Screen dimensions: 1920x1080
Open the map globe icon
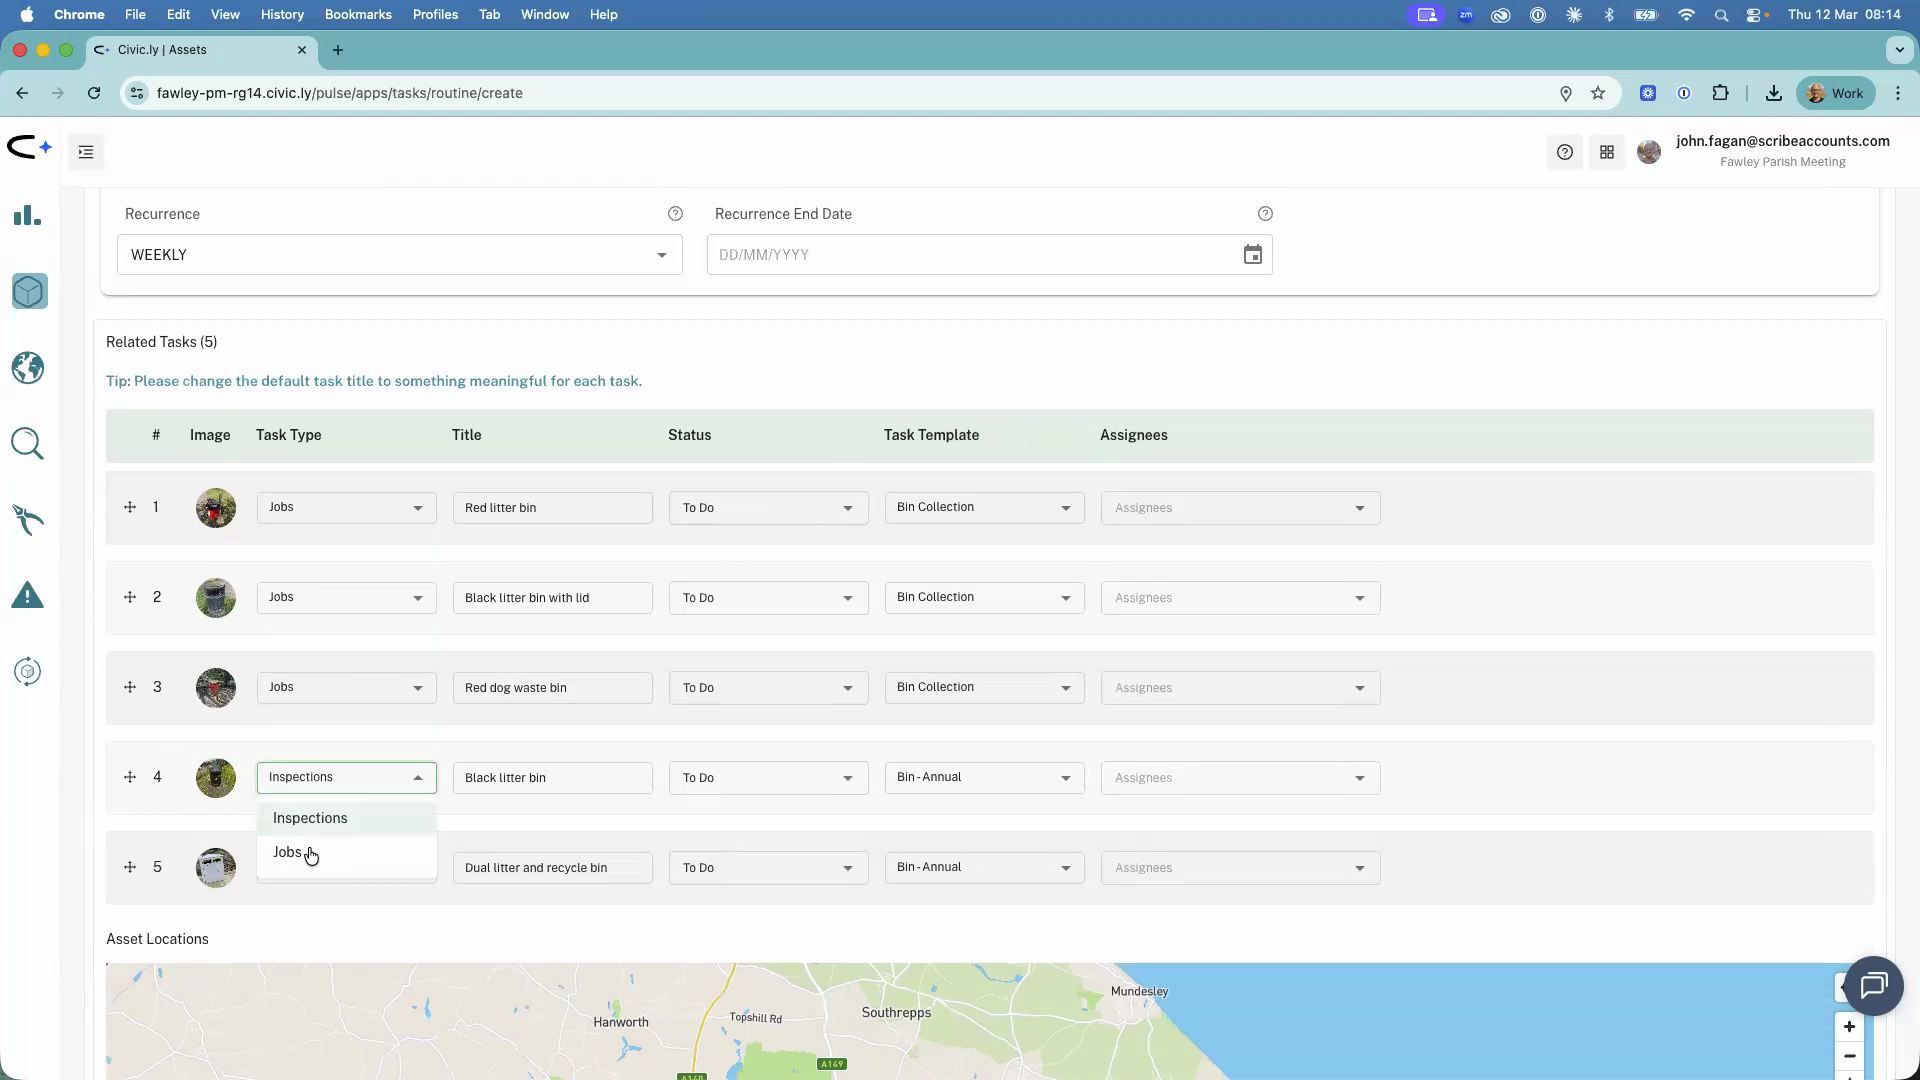(x=27, y=367)
